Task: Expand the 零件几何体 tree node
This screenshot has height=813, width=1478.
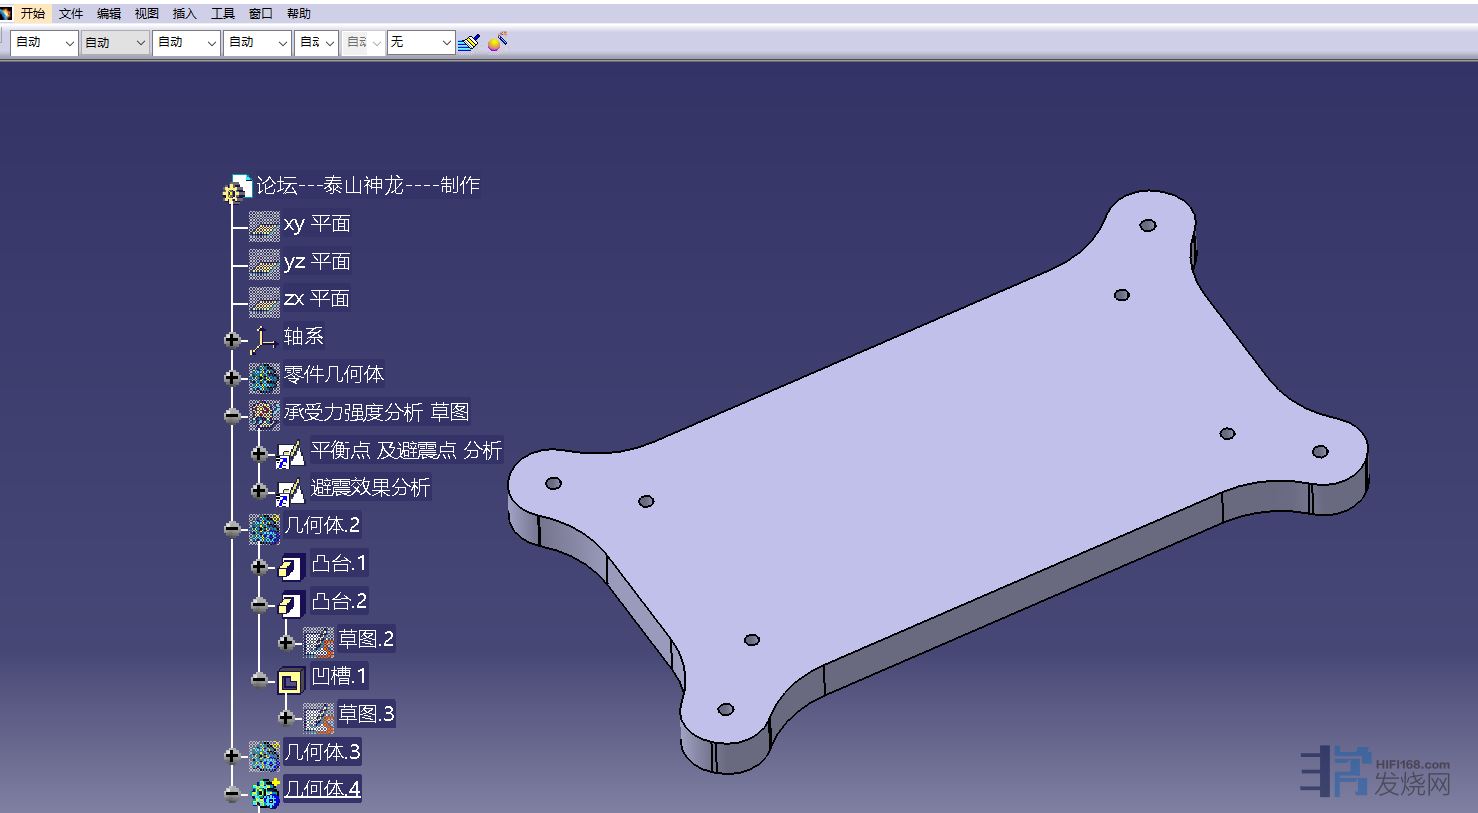Action: point(232,377)
